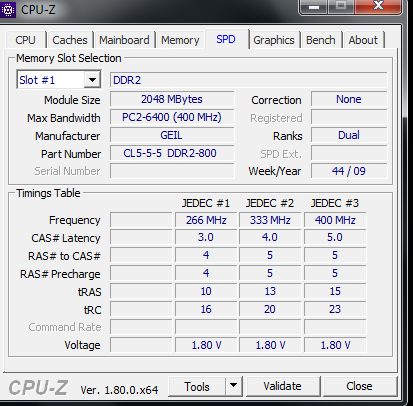The image size is (413, 406).
Task: Go to the Mainboard tab
Action: (124, 40)
